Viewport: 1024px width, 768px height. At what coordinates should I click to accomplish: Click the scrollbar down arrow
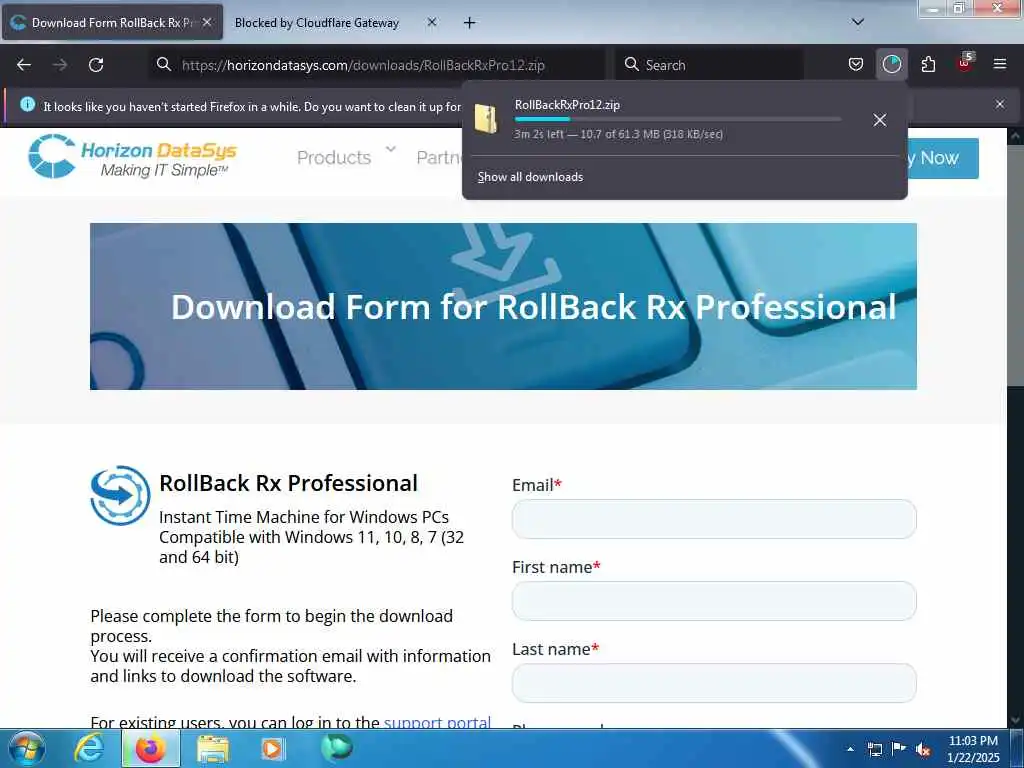(x=1016, y=720)
